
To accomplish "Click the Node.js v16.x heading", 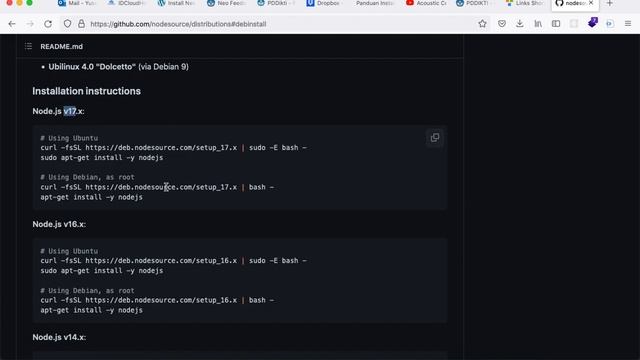I will 59,224.
